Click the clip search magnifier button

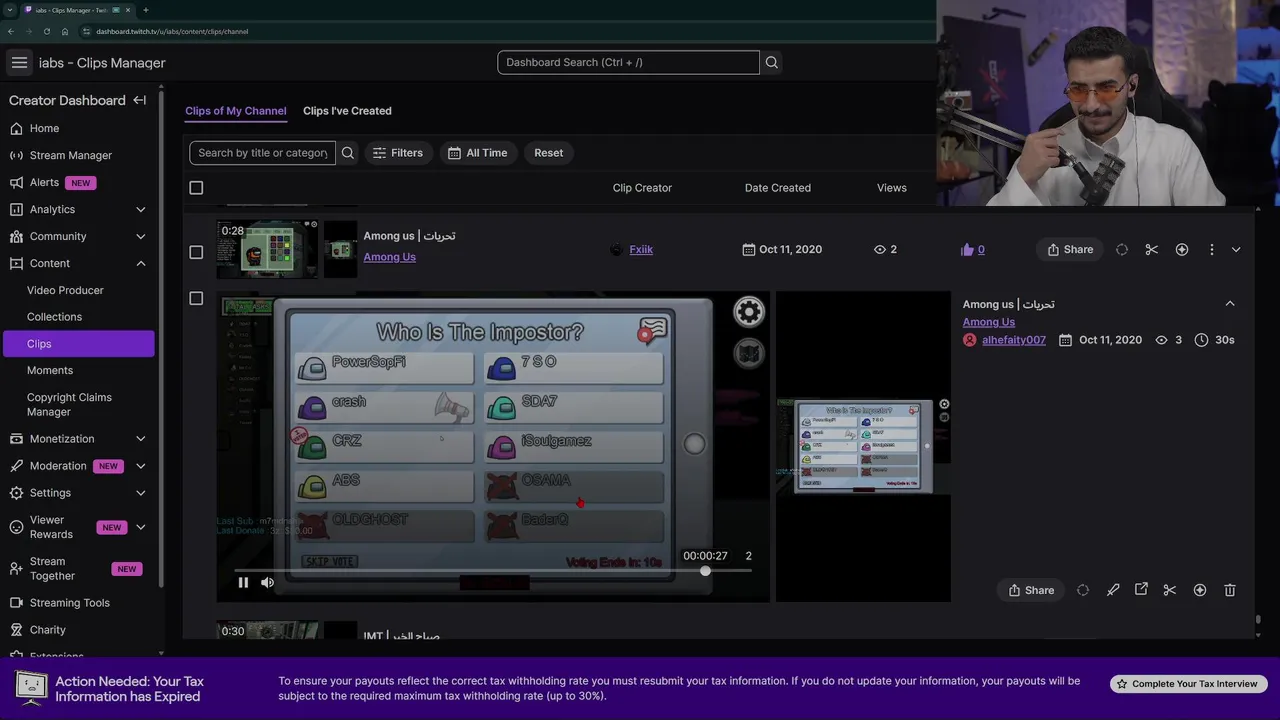coord(348,153)
